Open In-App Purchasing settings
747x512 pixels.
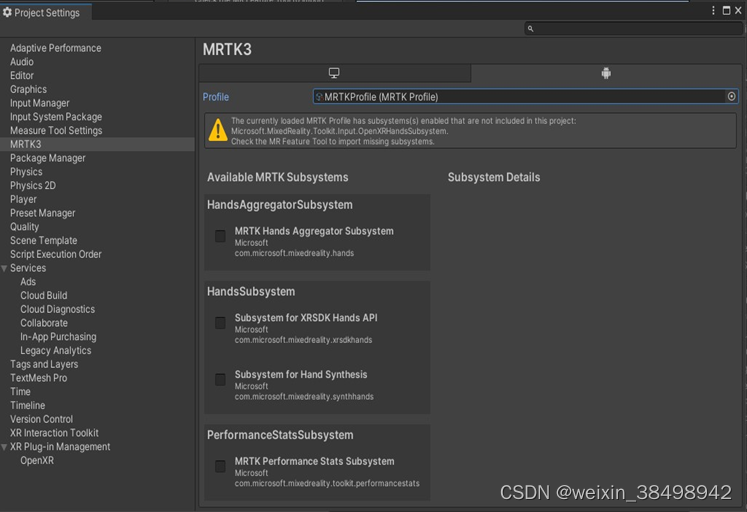pyautogui.click(x=58, y=337)
